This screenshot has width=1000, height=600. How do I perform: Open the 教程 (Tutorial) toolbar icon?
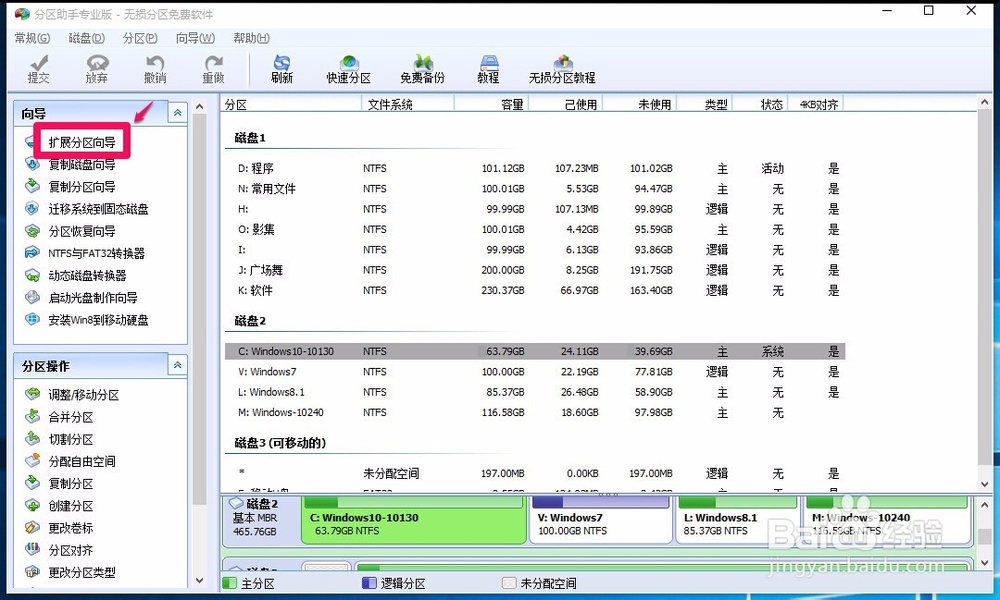488,67
